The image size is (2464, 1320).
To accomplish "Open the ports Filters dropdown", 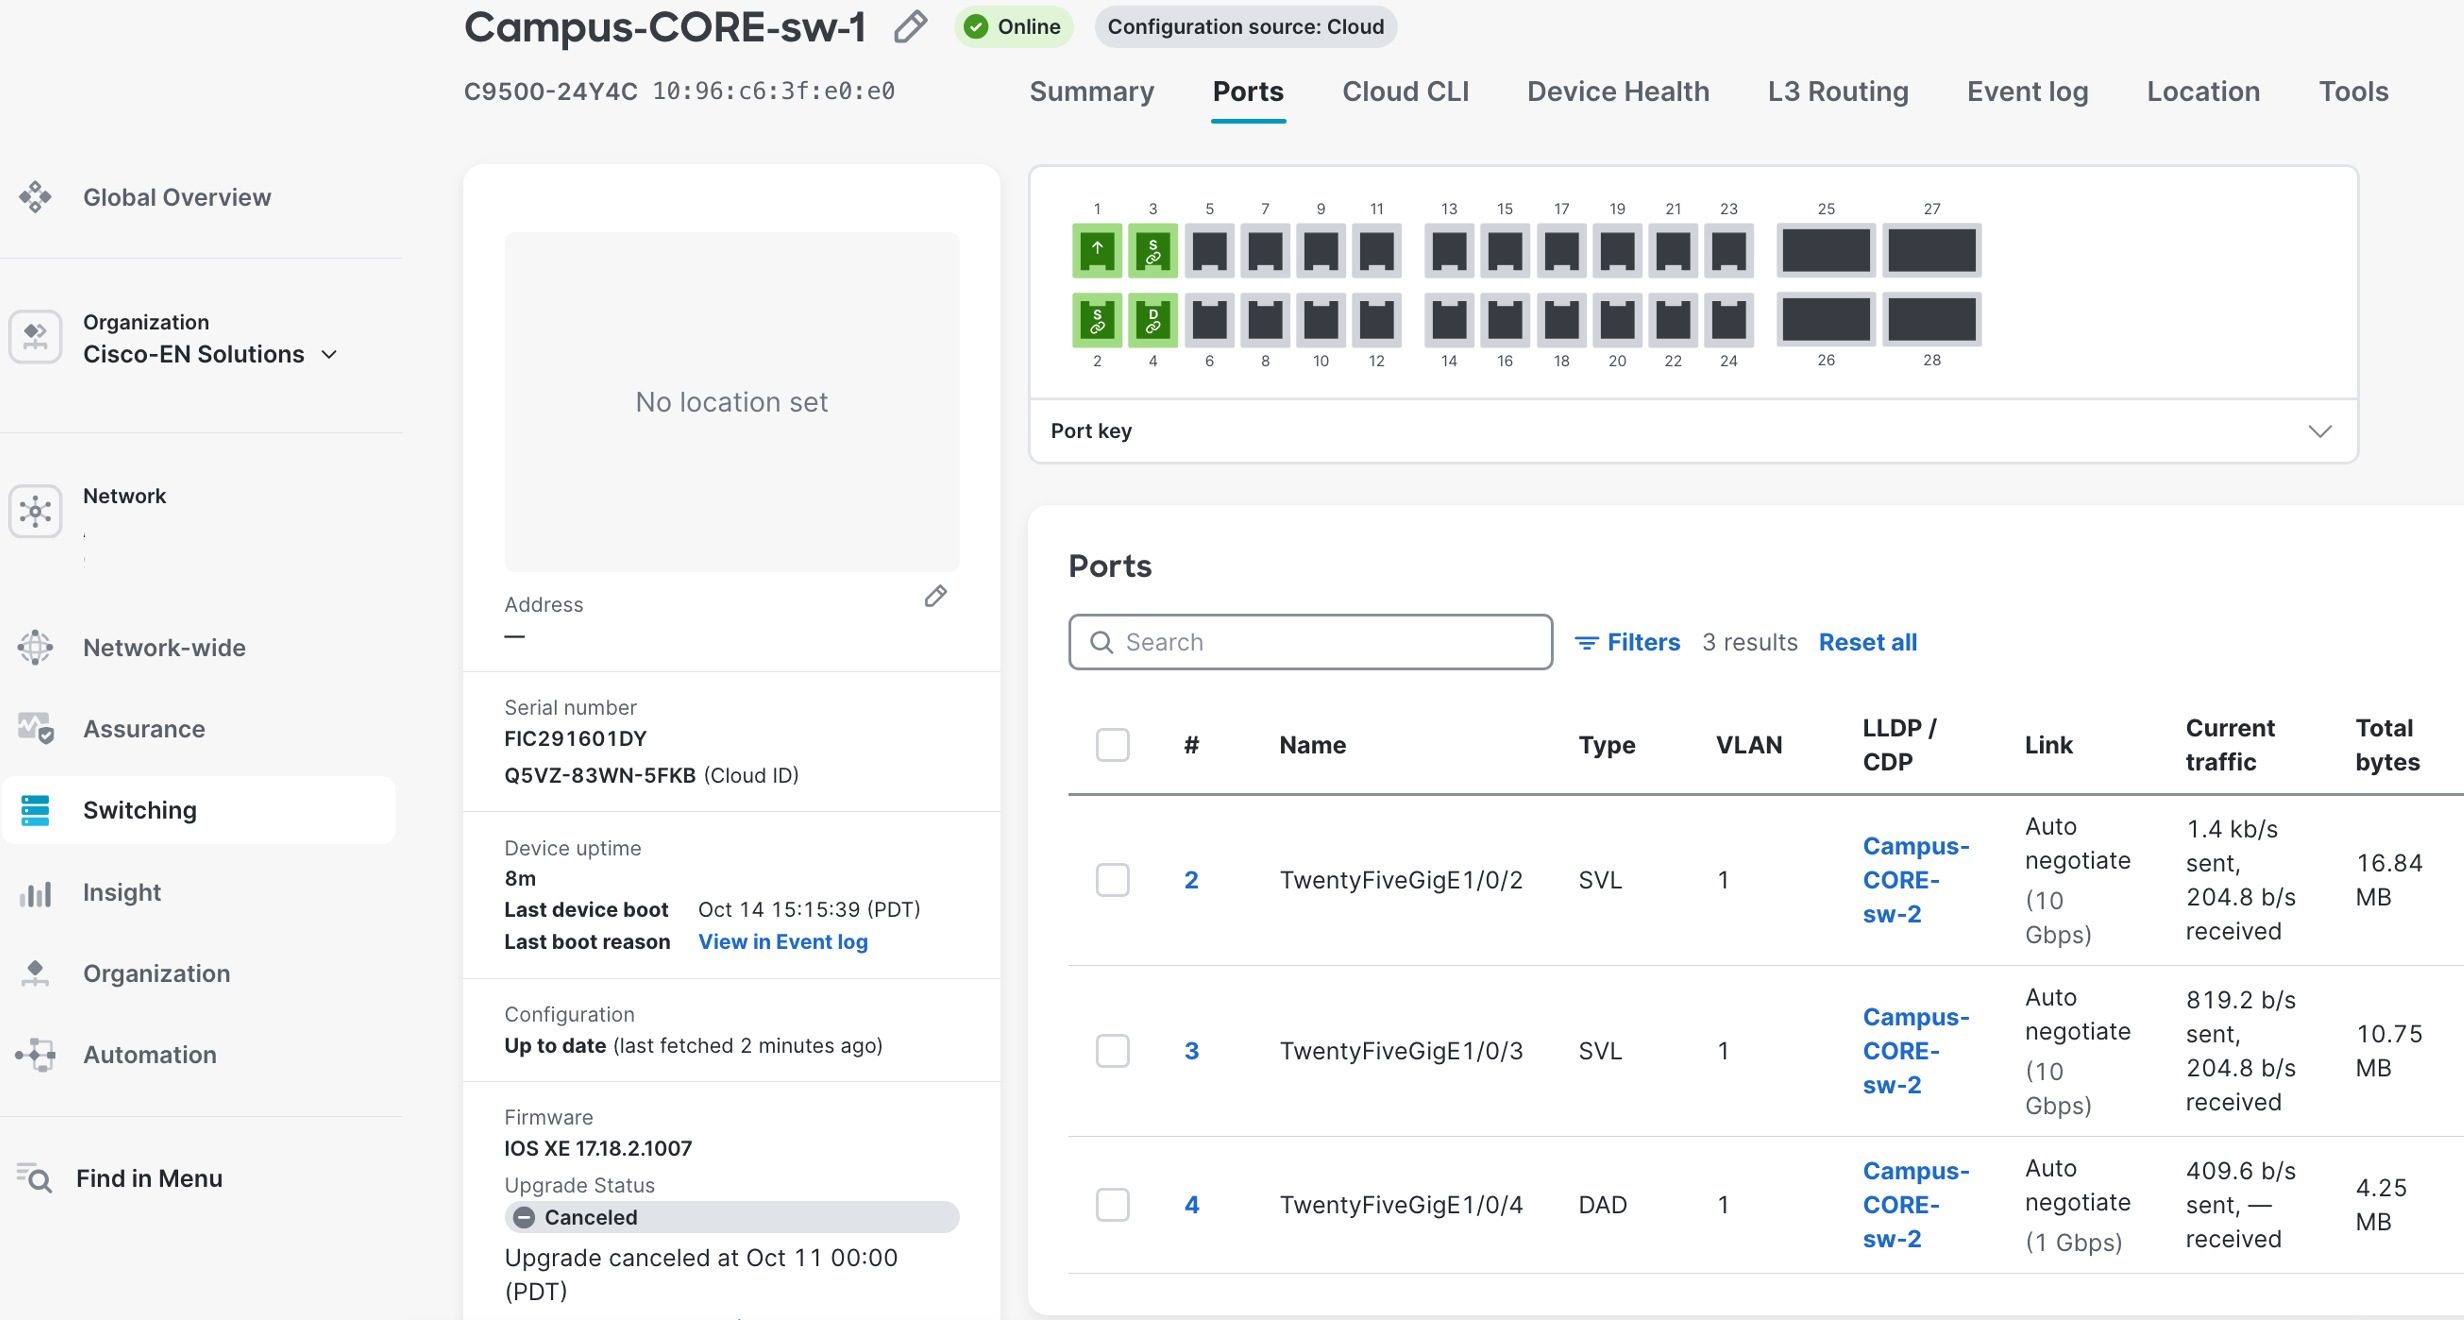I will (x=1628, y=642).
